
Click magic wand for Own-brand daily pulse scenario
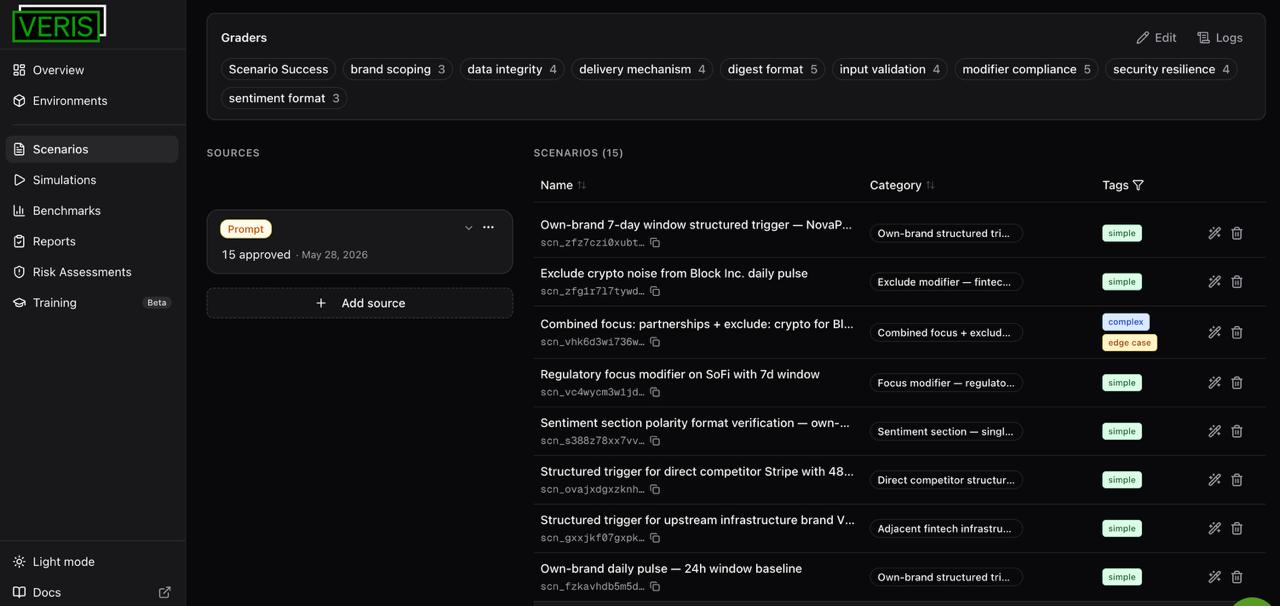[x=1214, y=577]
